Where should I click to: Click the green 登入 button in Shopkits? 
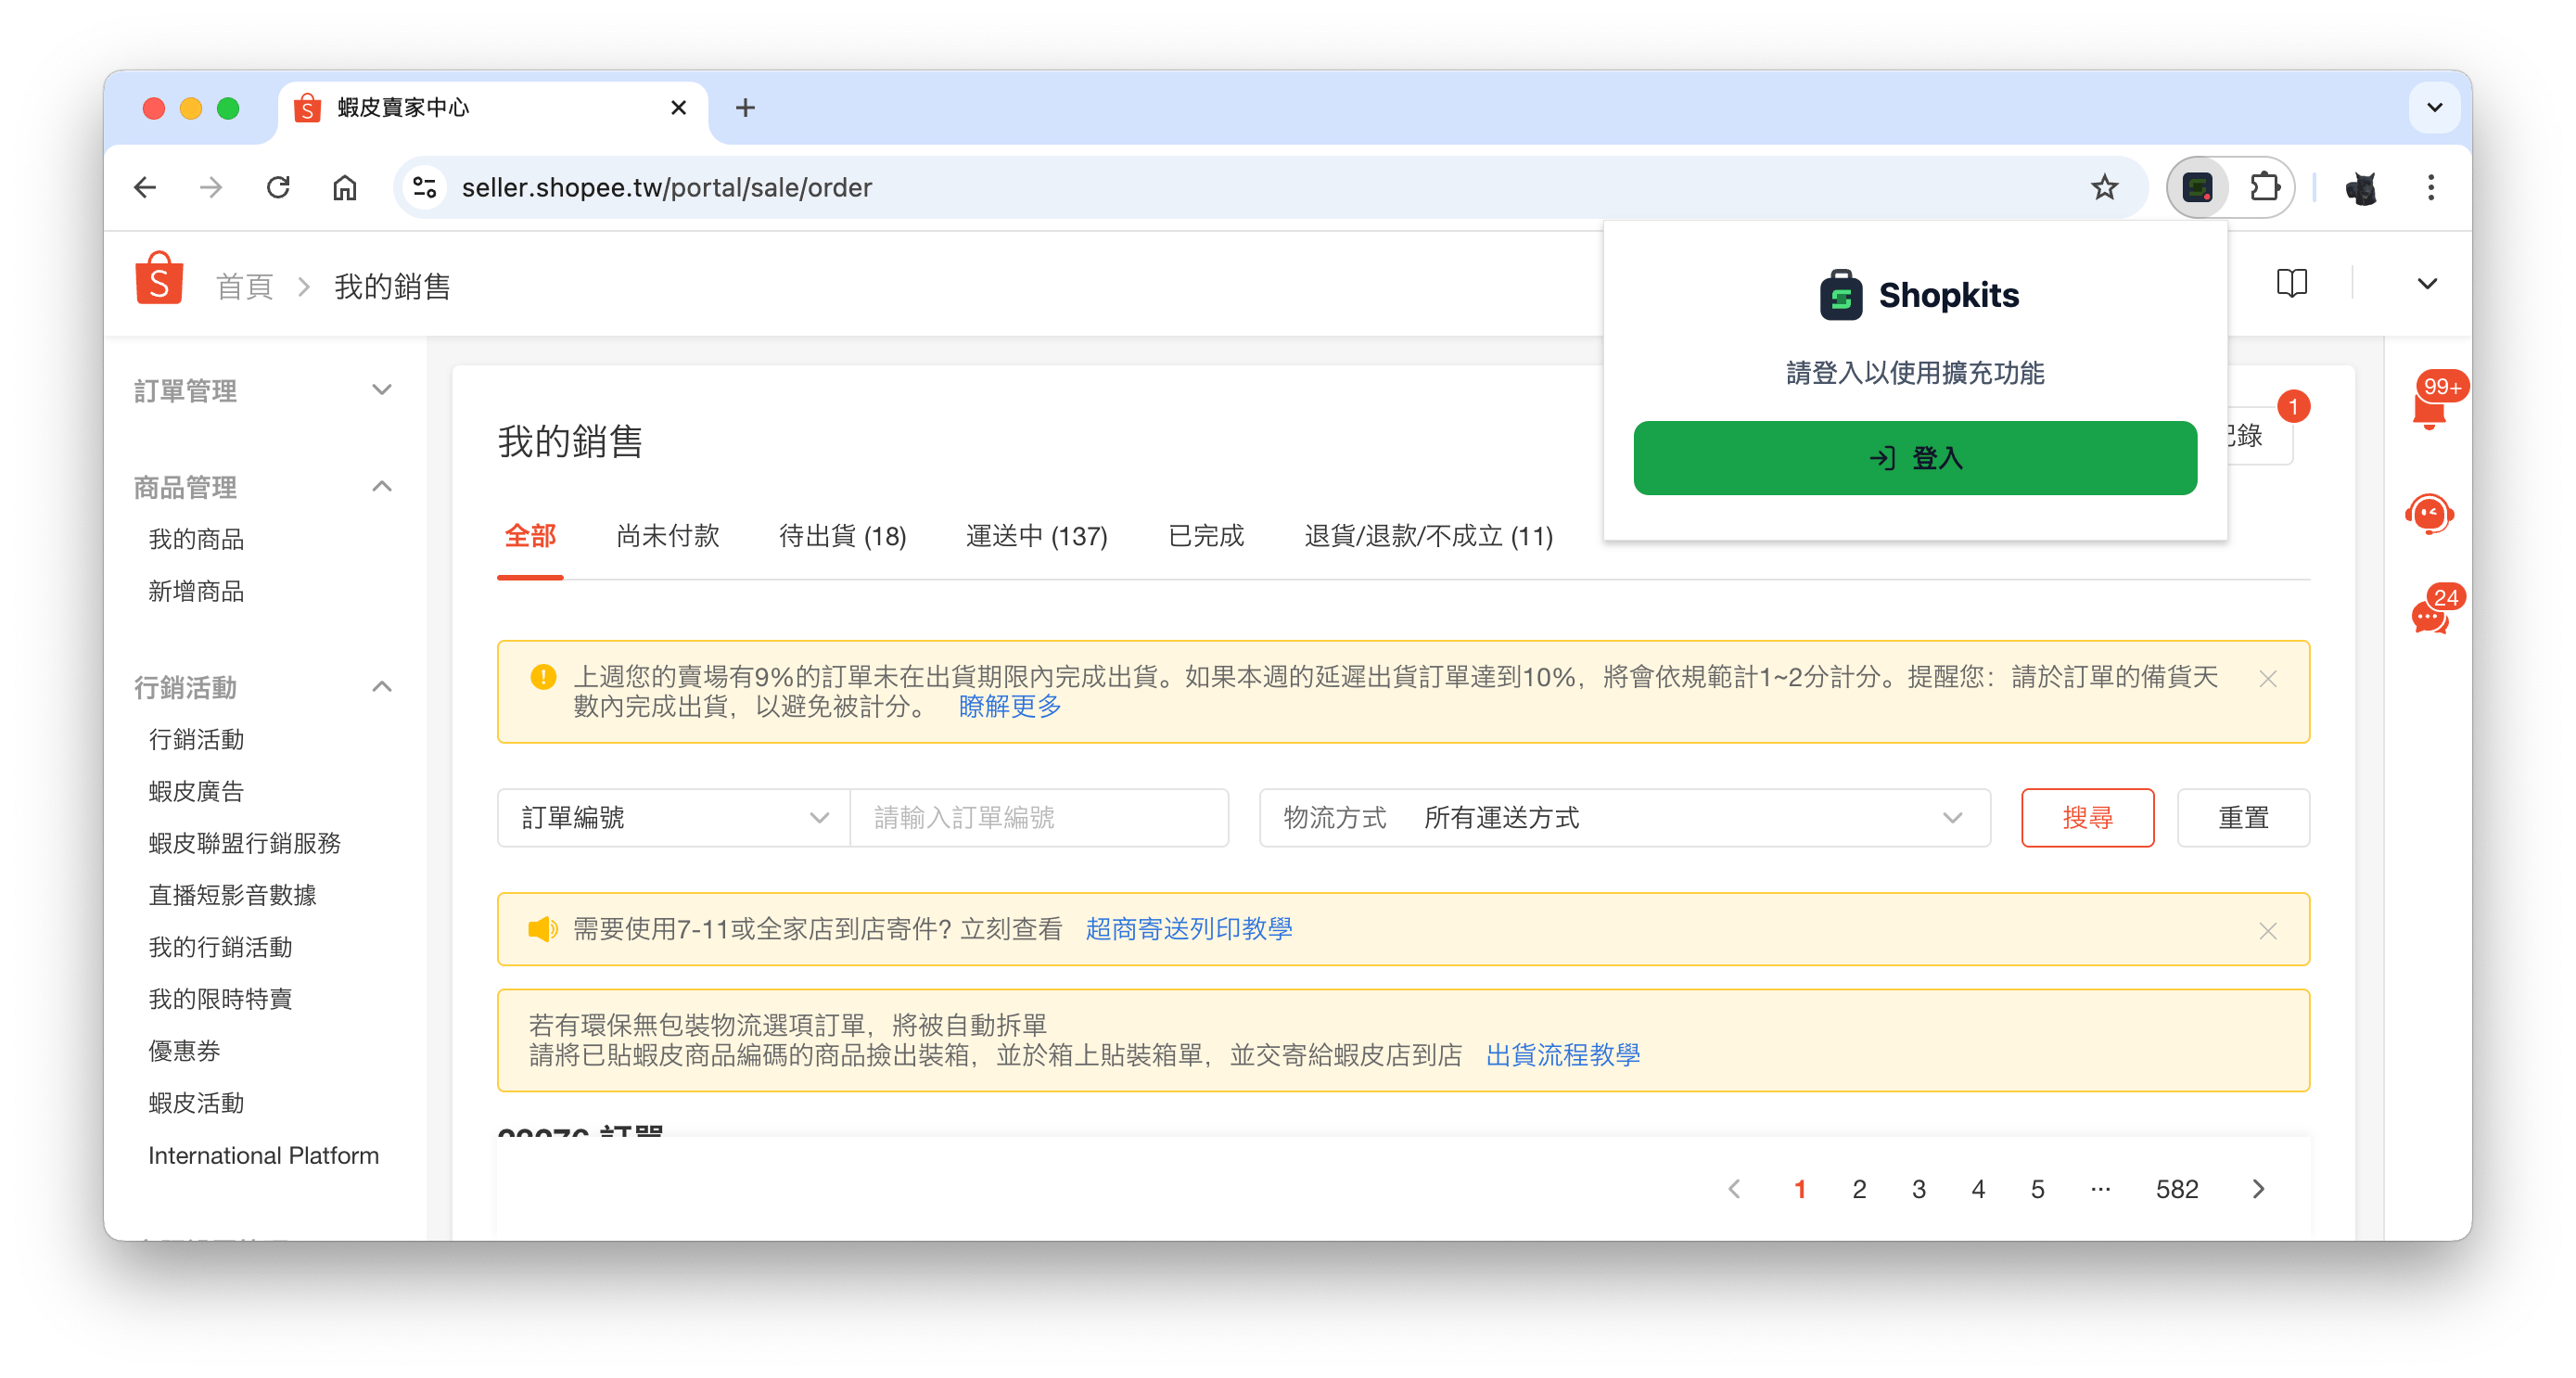pos(1914,458)
